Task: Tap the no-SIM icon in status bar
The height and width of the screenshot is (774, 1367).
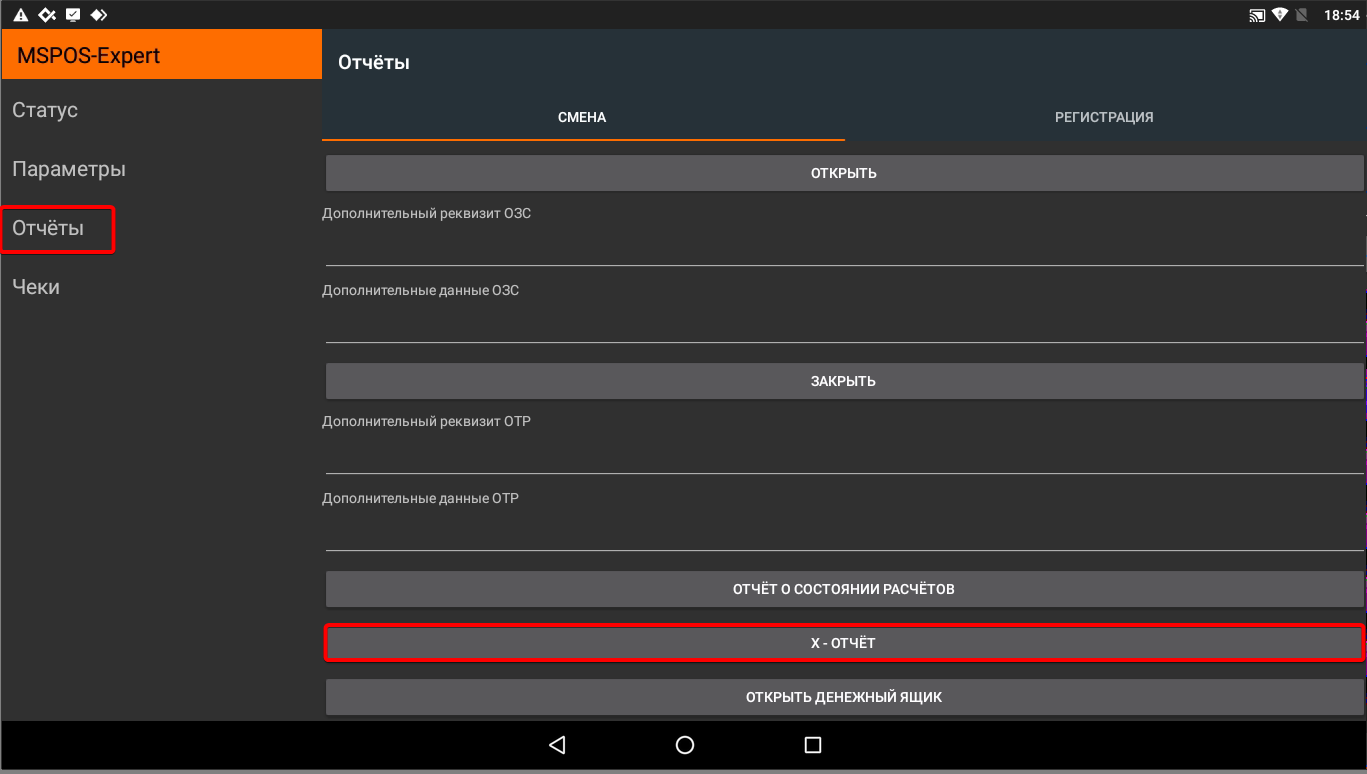Action: click(x=1301, y=15)
